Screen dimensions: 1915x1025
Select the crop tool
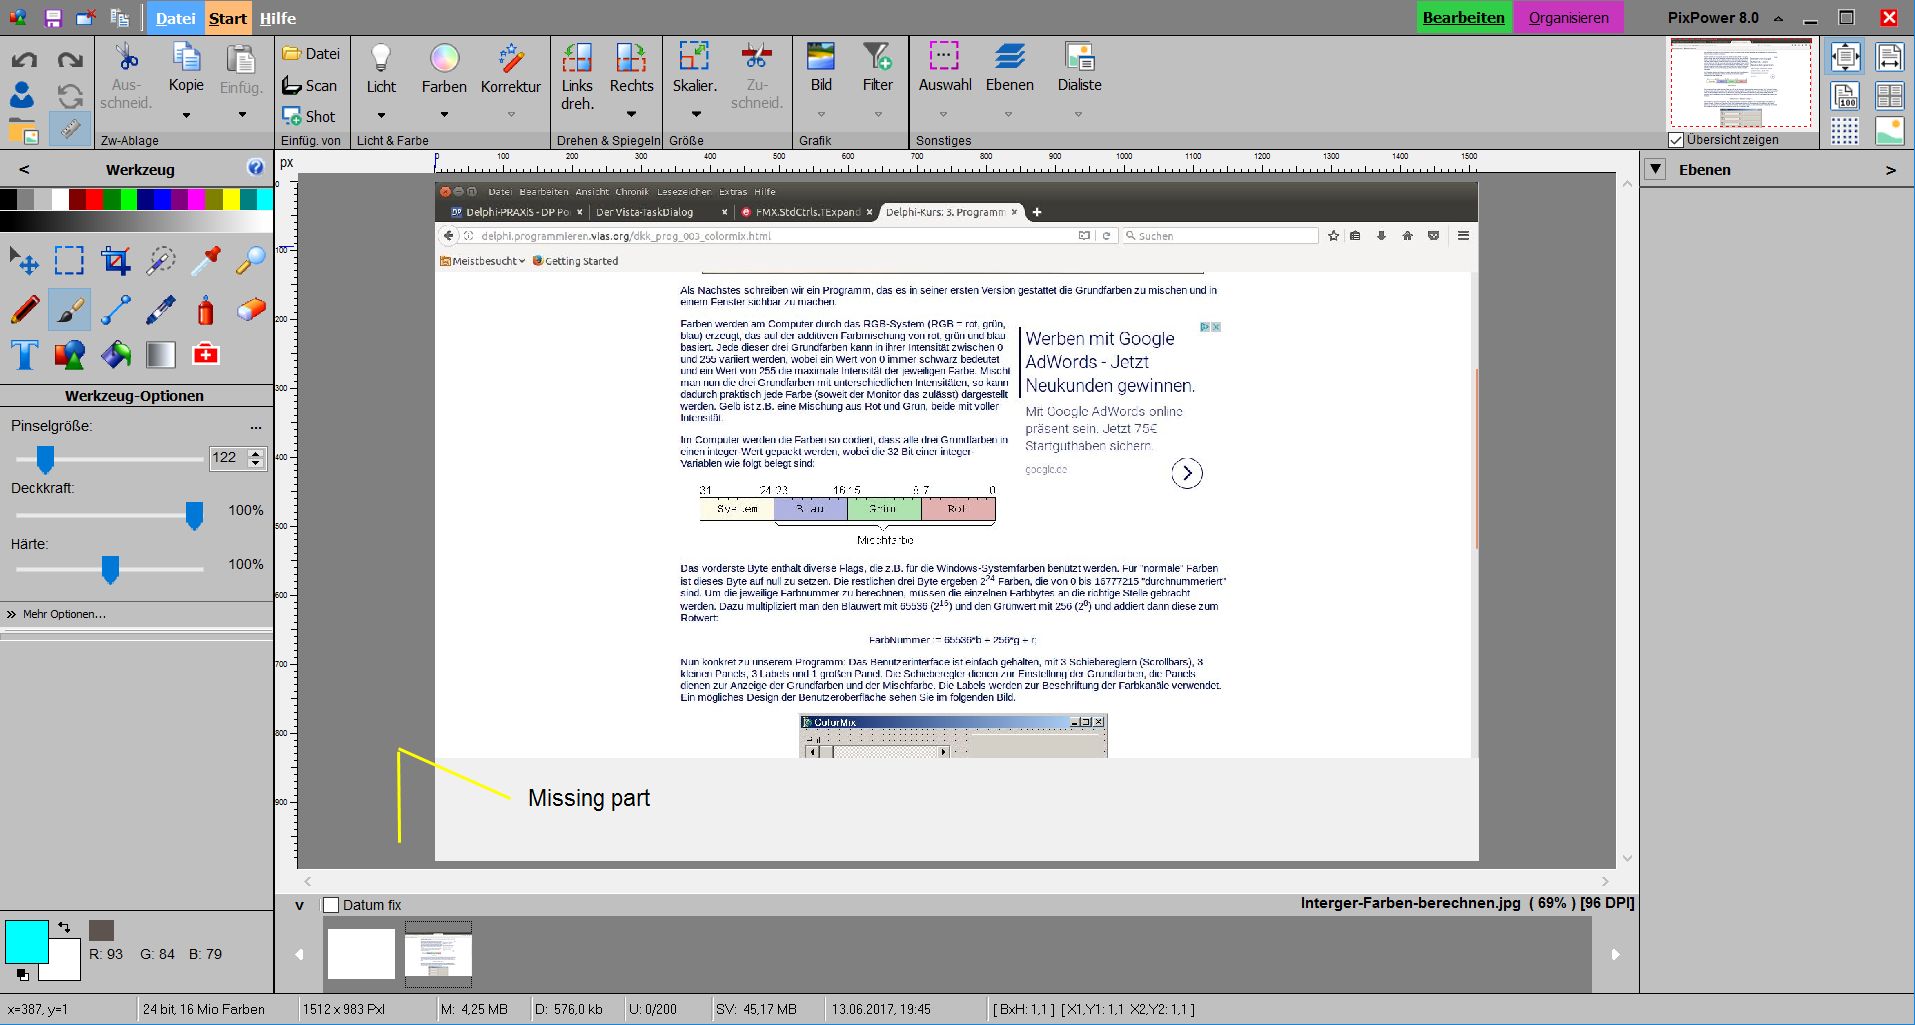point(115,262)
